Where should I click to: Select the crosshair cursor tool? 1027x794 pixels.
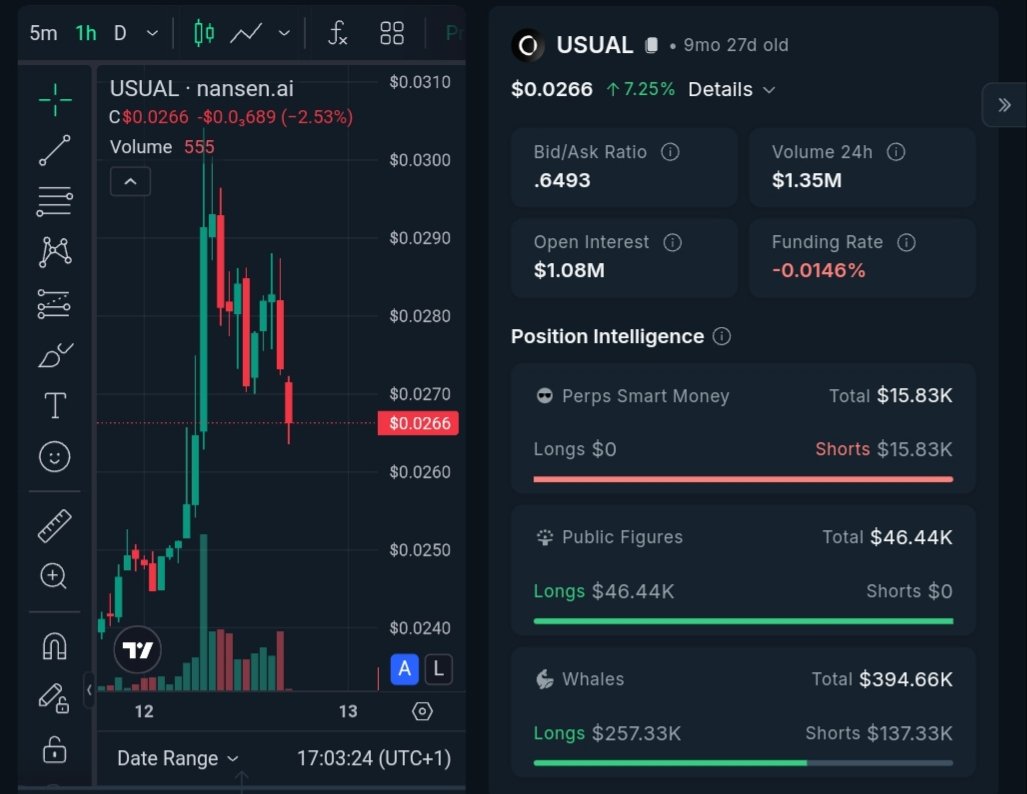point(55,100)
